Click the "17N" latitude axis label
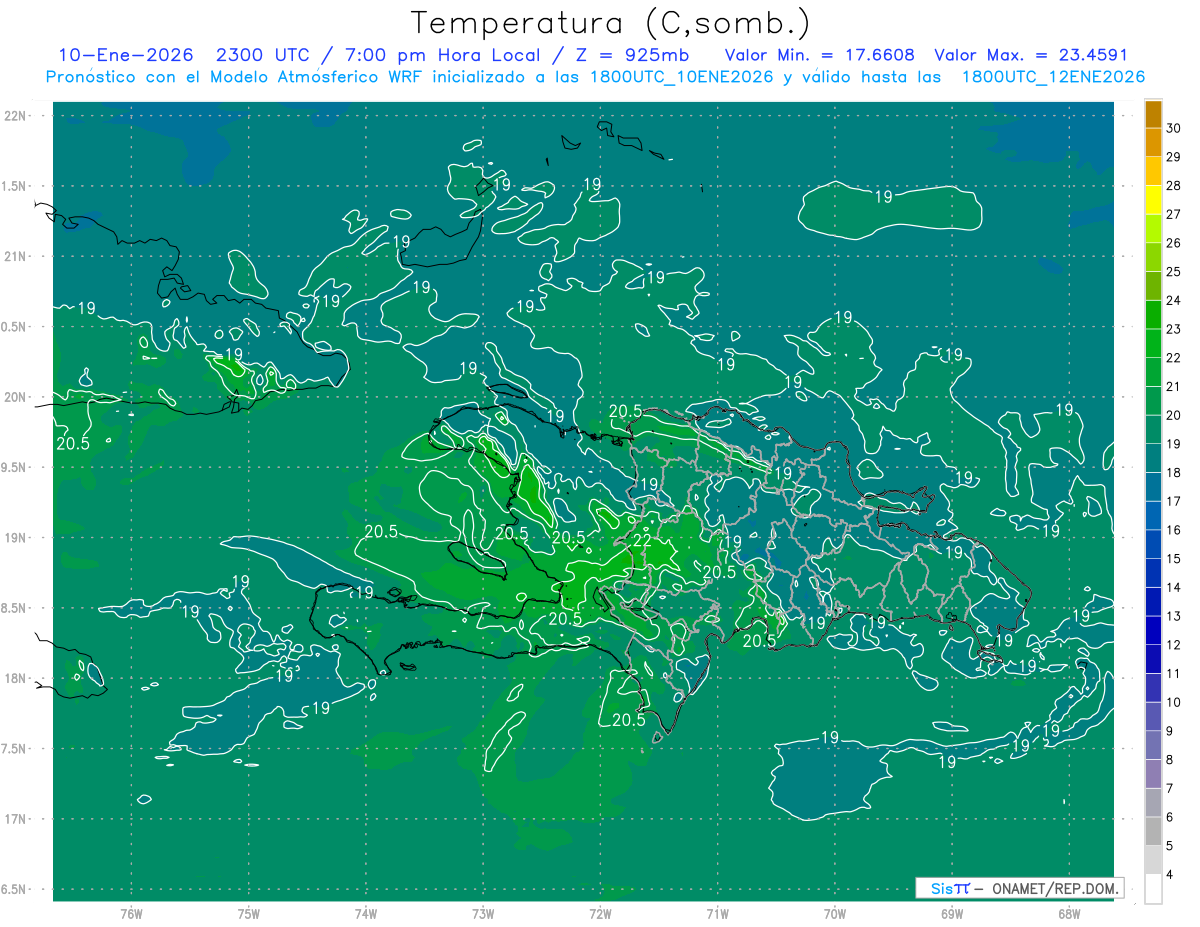This screenshot has width=1200, height=927. [x=16, y=819]
